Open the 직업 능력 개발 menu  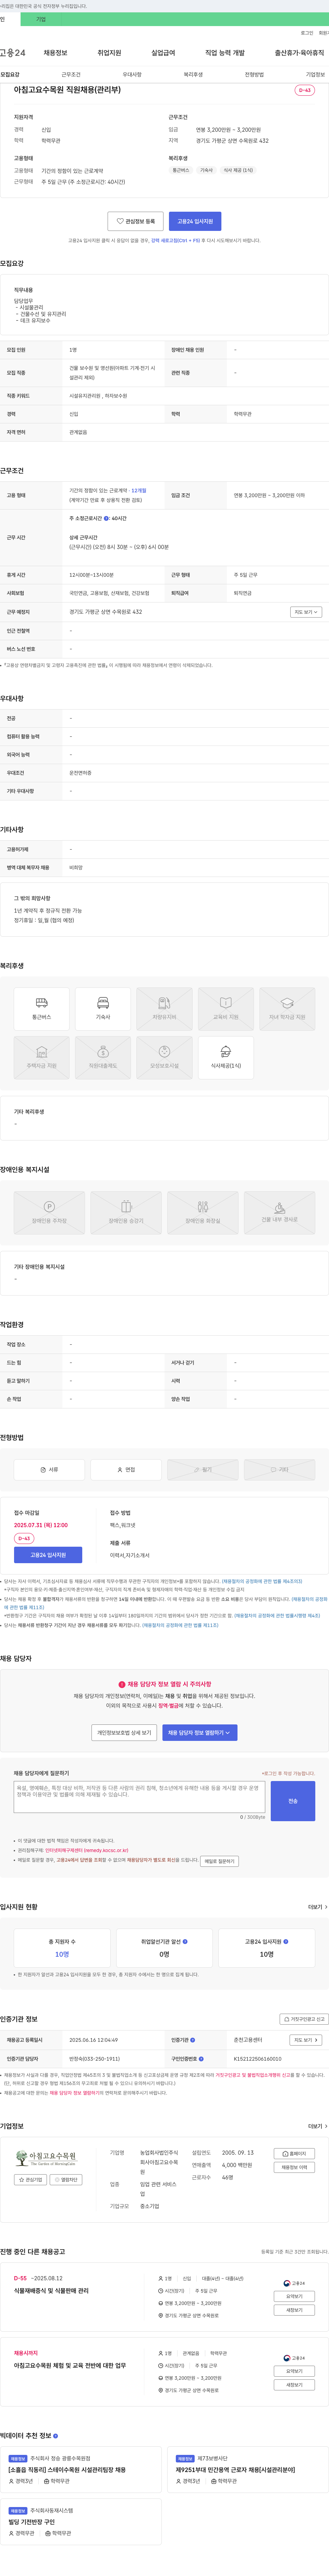point(225,53)
